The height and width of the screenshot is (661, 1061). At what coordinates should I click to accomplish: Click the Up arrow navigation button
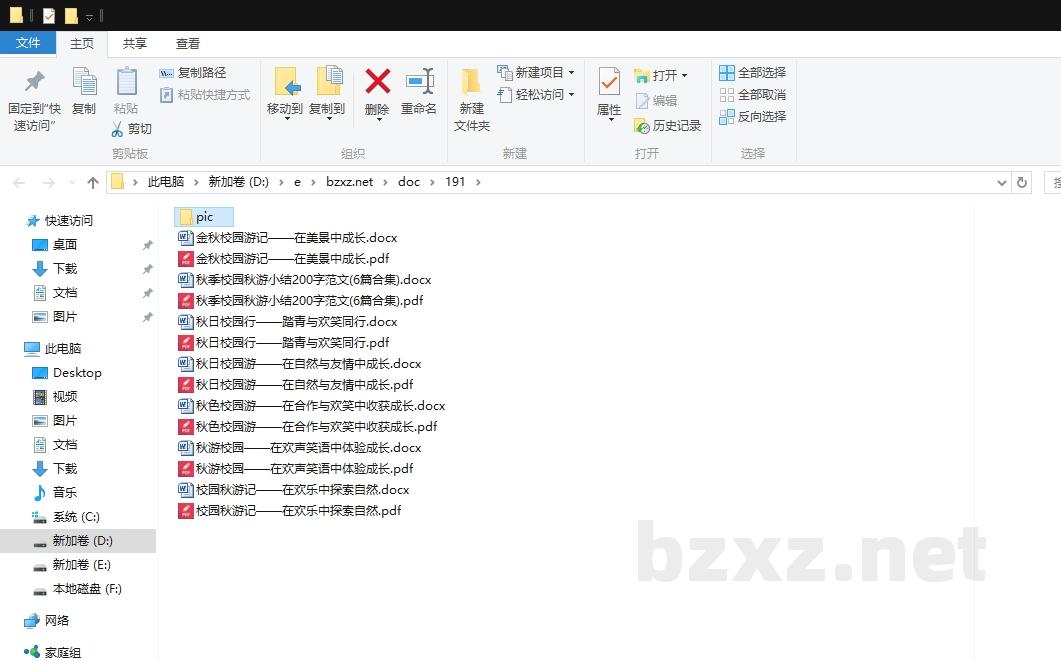(93, 182)
